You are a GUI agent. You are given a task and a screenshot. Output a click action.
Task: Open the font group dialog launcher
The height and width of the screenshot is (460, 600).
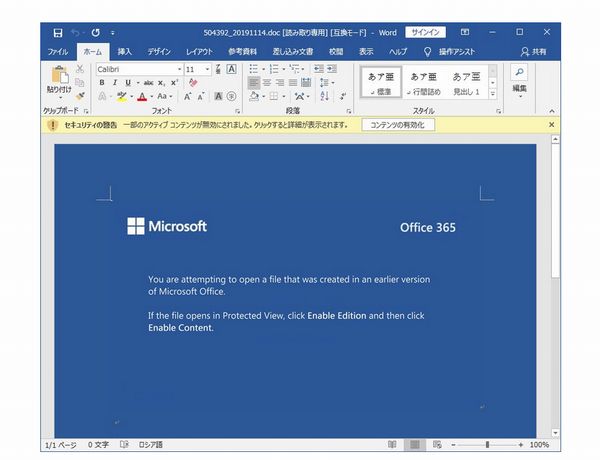tap(237, 111)
